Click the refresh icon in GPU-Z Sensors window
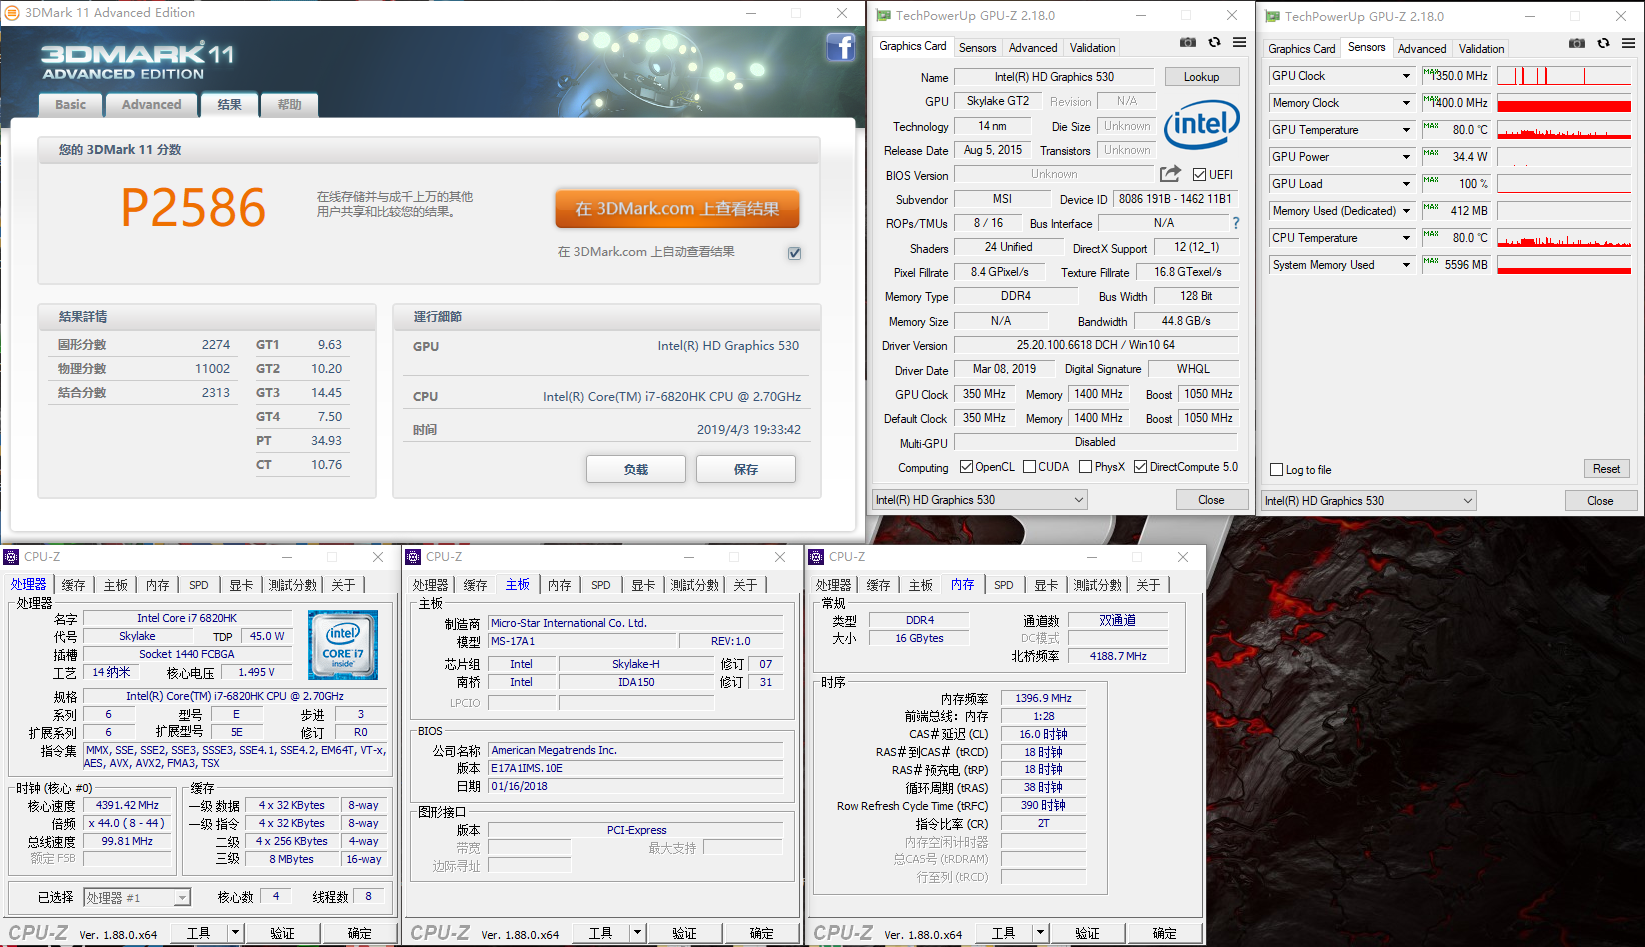 click(1603, 44)
